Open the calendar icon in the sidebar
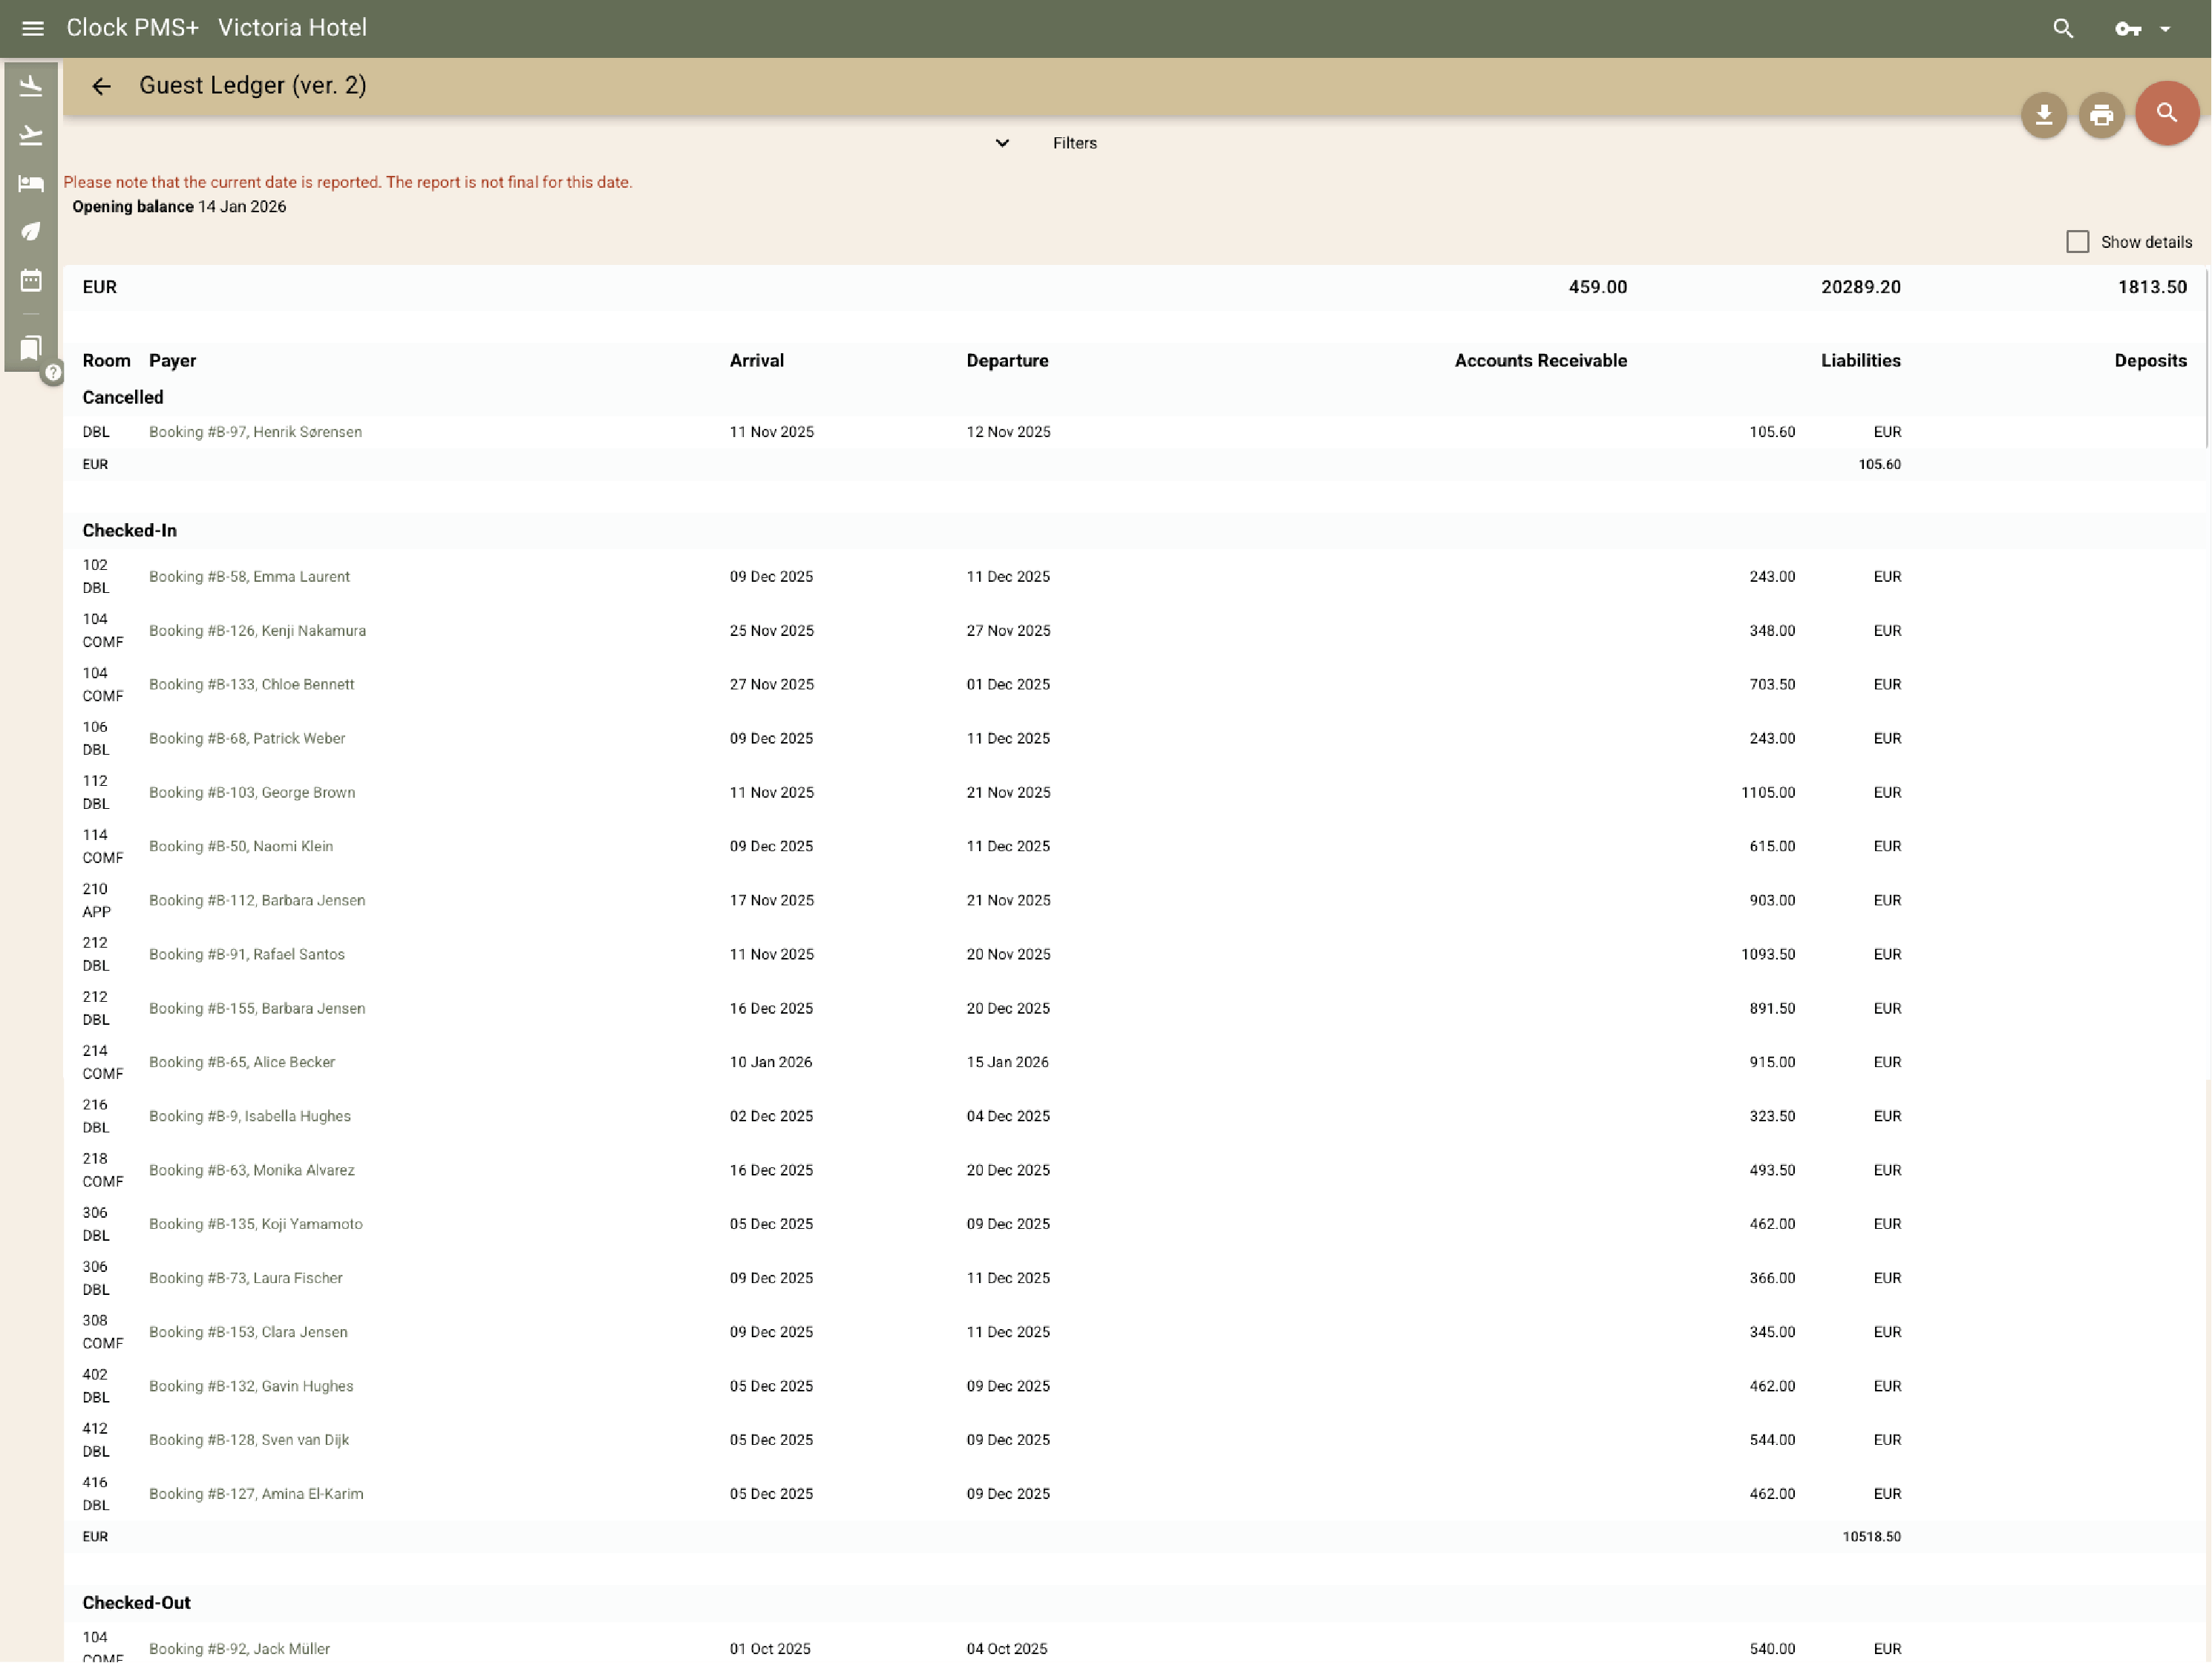The width and height of the screenshot is (2212, 1663). 31,281
